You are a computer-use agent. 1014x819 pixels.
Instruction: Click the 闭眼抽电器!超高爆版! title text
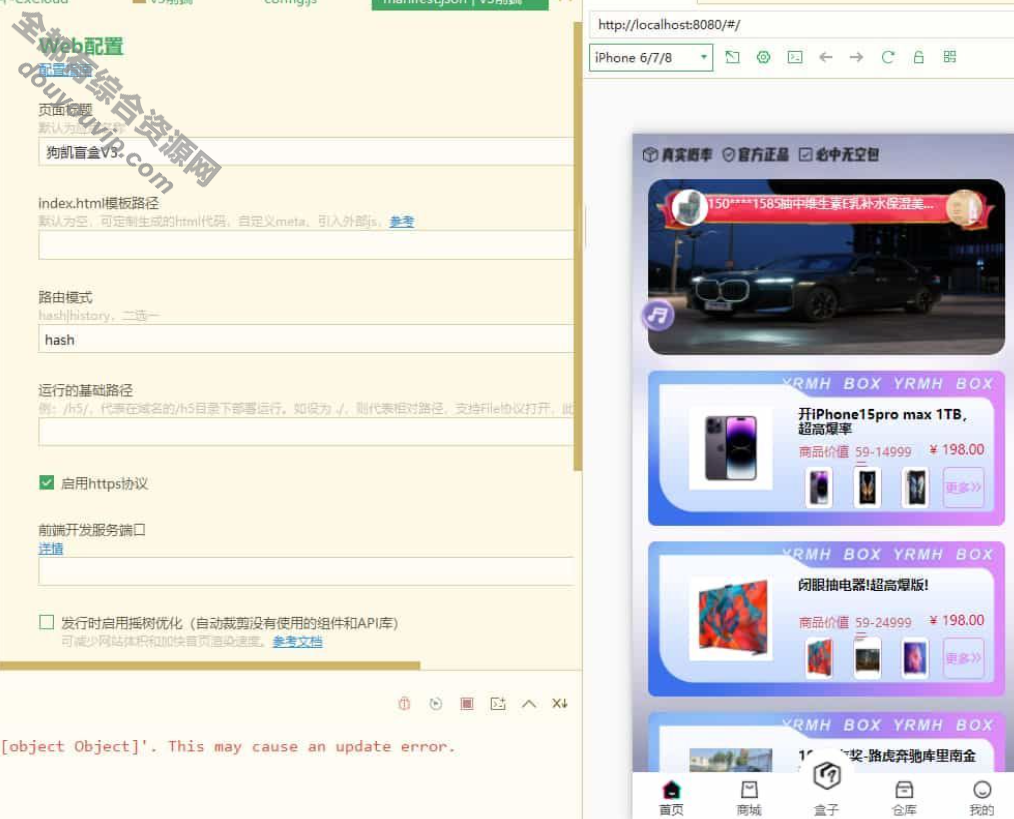[863, 585]
